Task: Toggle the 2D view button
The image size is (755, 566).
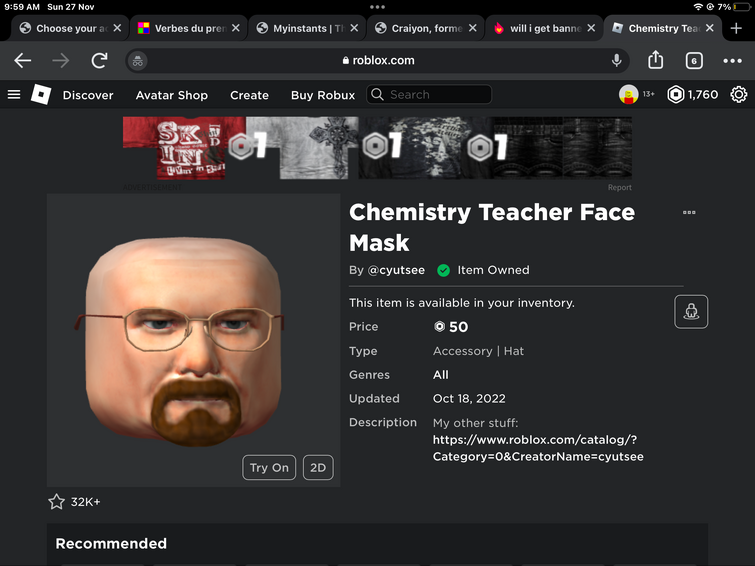Action: click(318, 467)
